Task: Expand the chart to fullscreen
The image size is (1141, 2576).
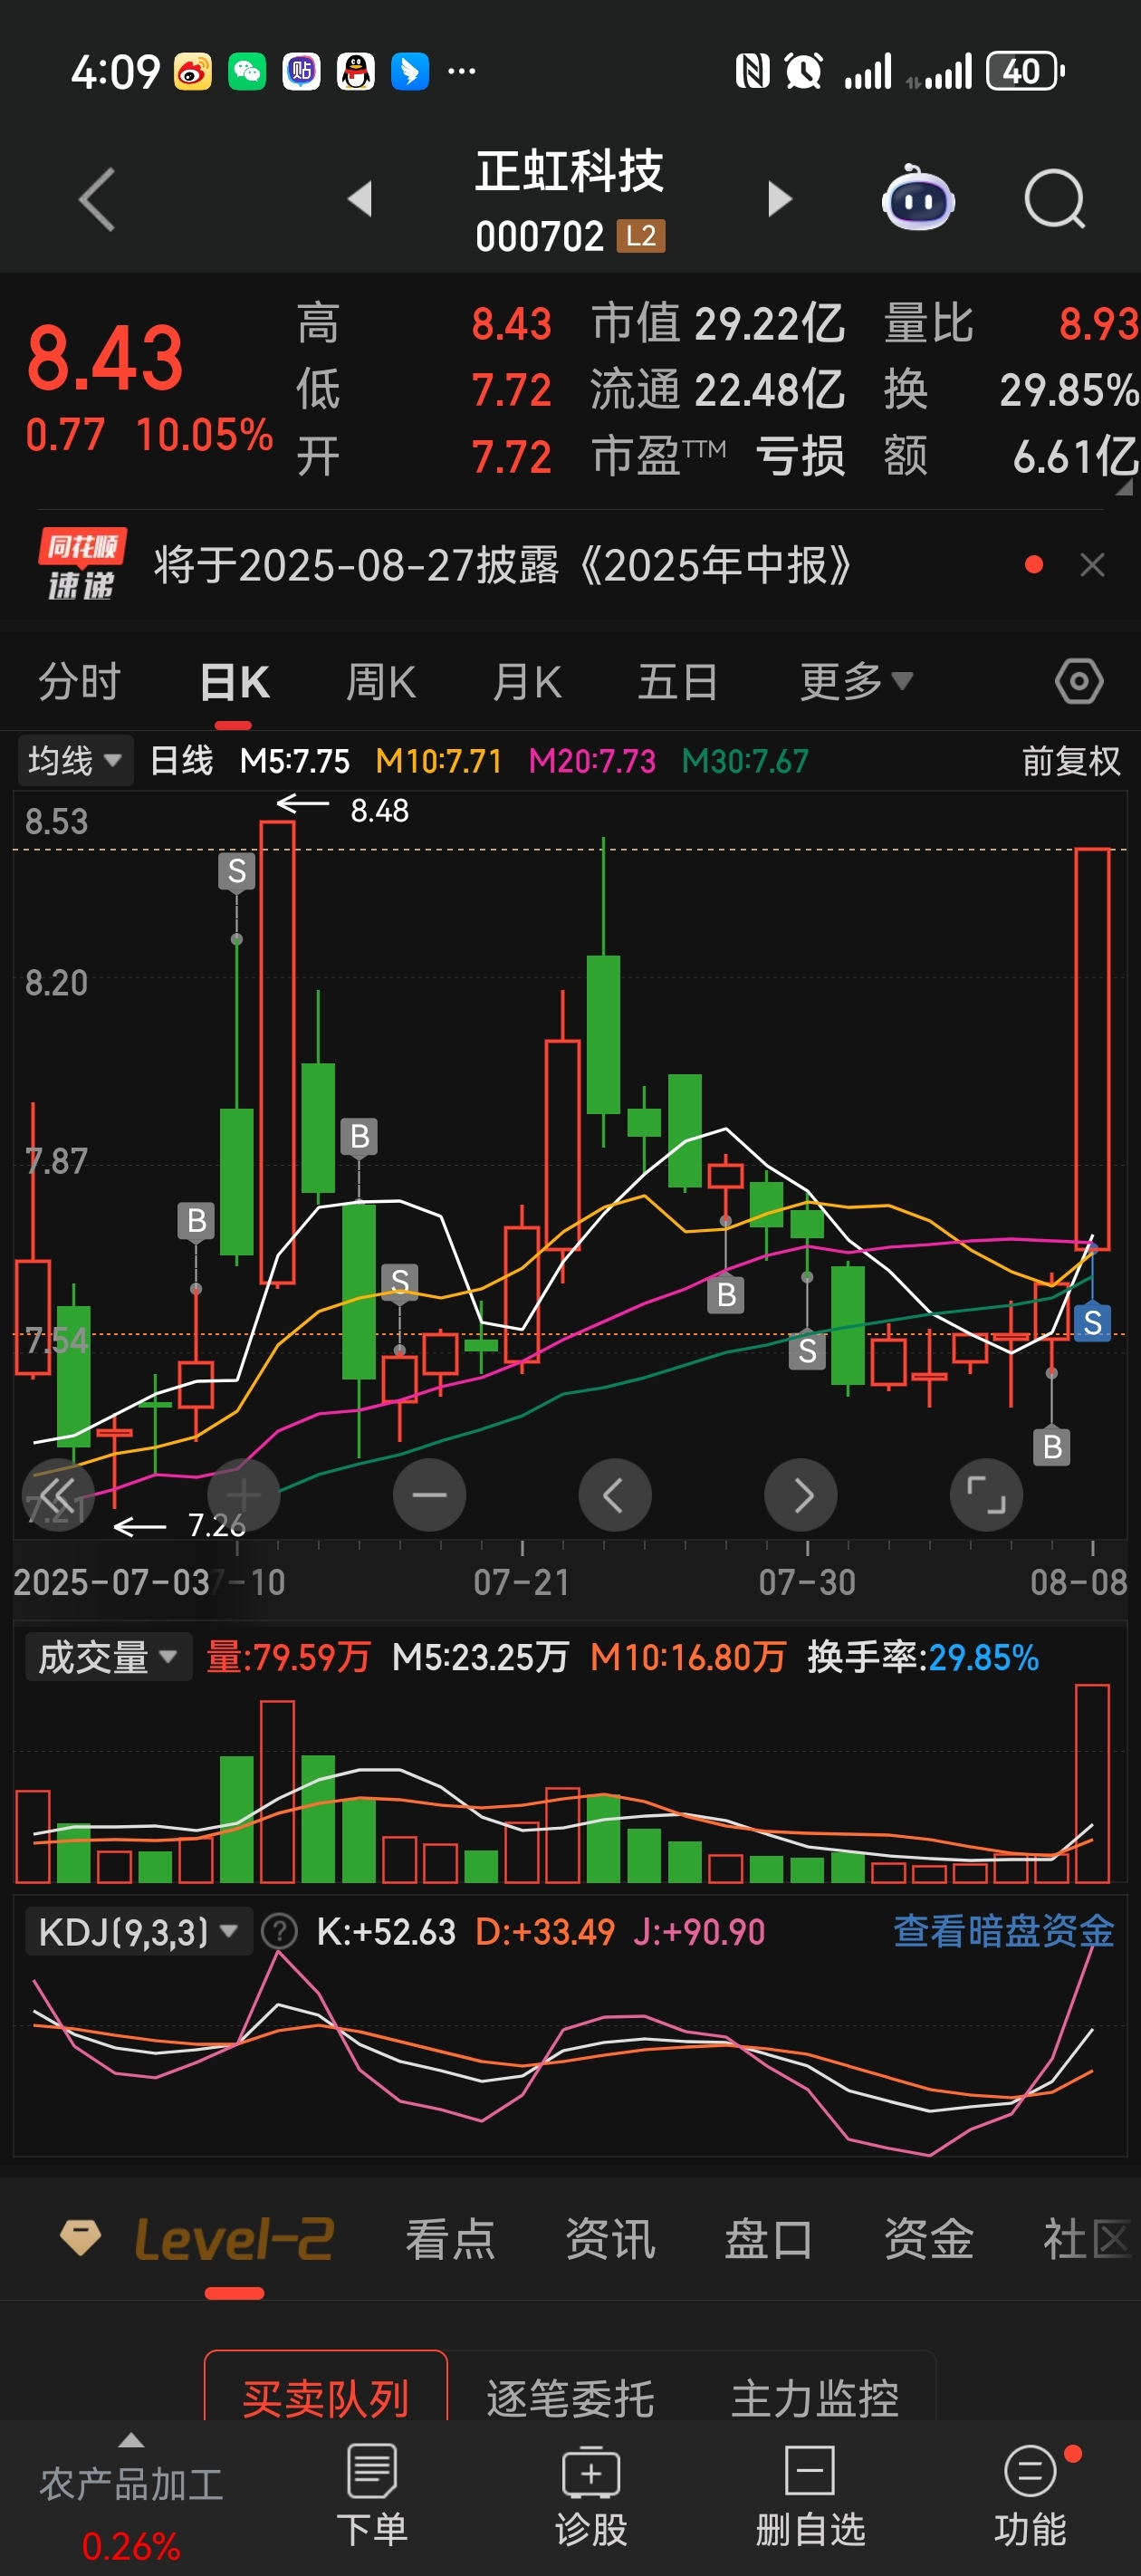Action: coord(986,1495)
